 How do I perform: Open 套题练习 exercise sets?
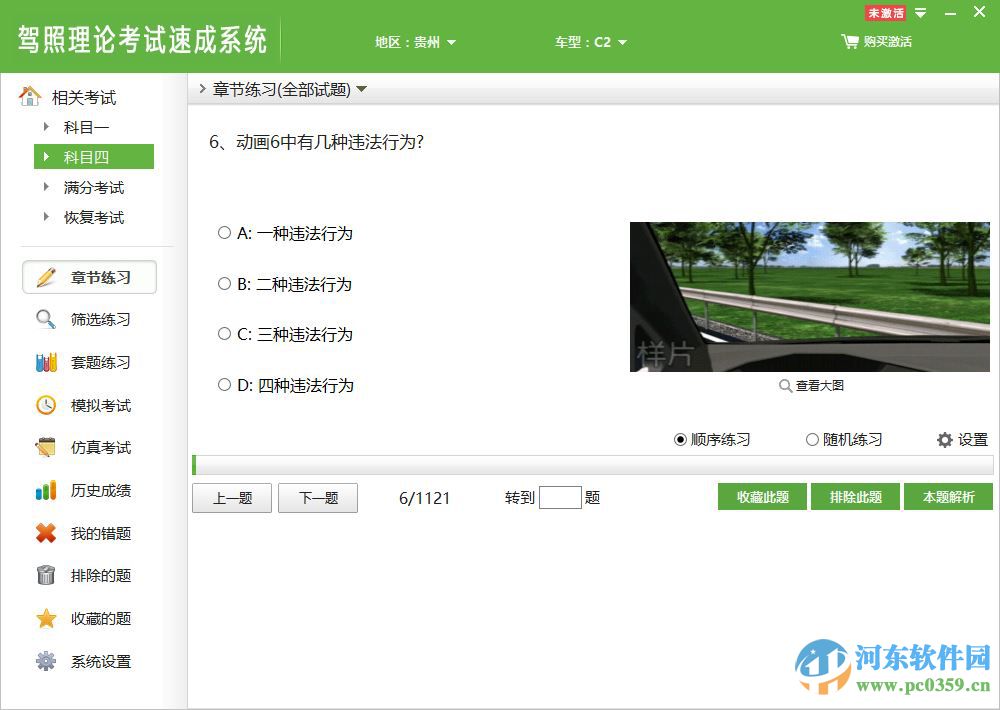89,363
